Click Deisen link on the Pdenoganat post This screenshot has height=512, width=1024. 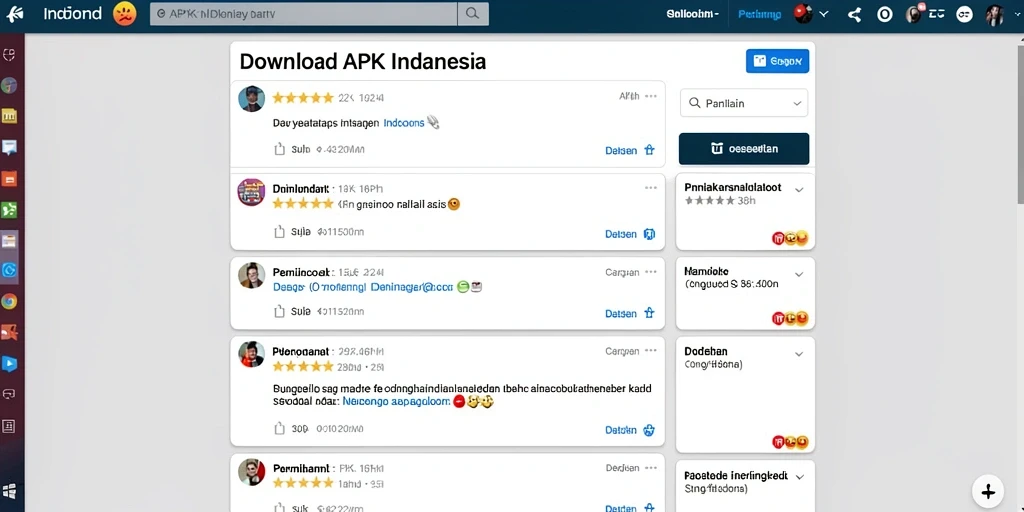621,430
